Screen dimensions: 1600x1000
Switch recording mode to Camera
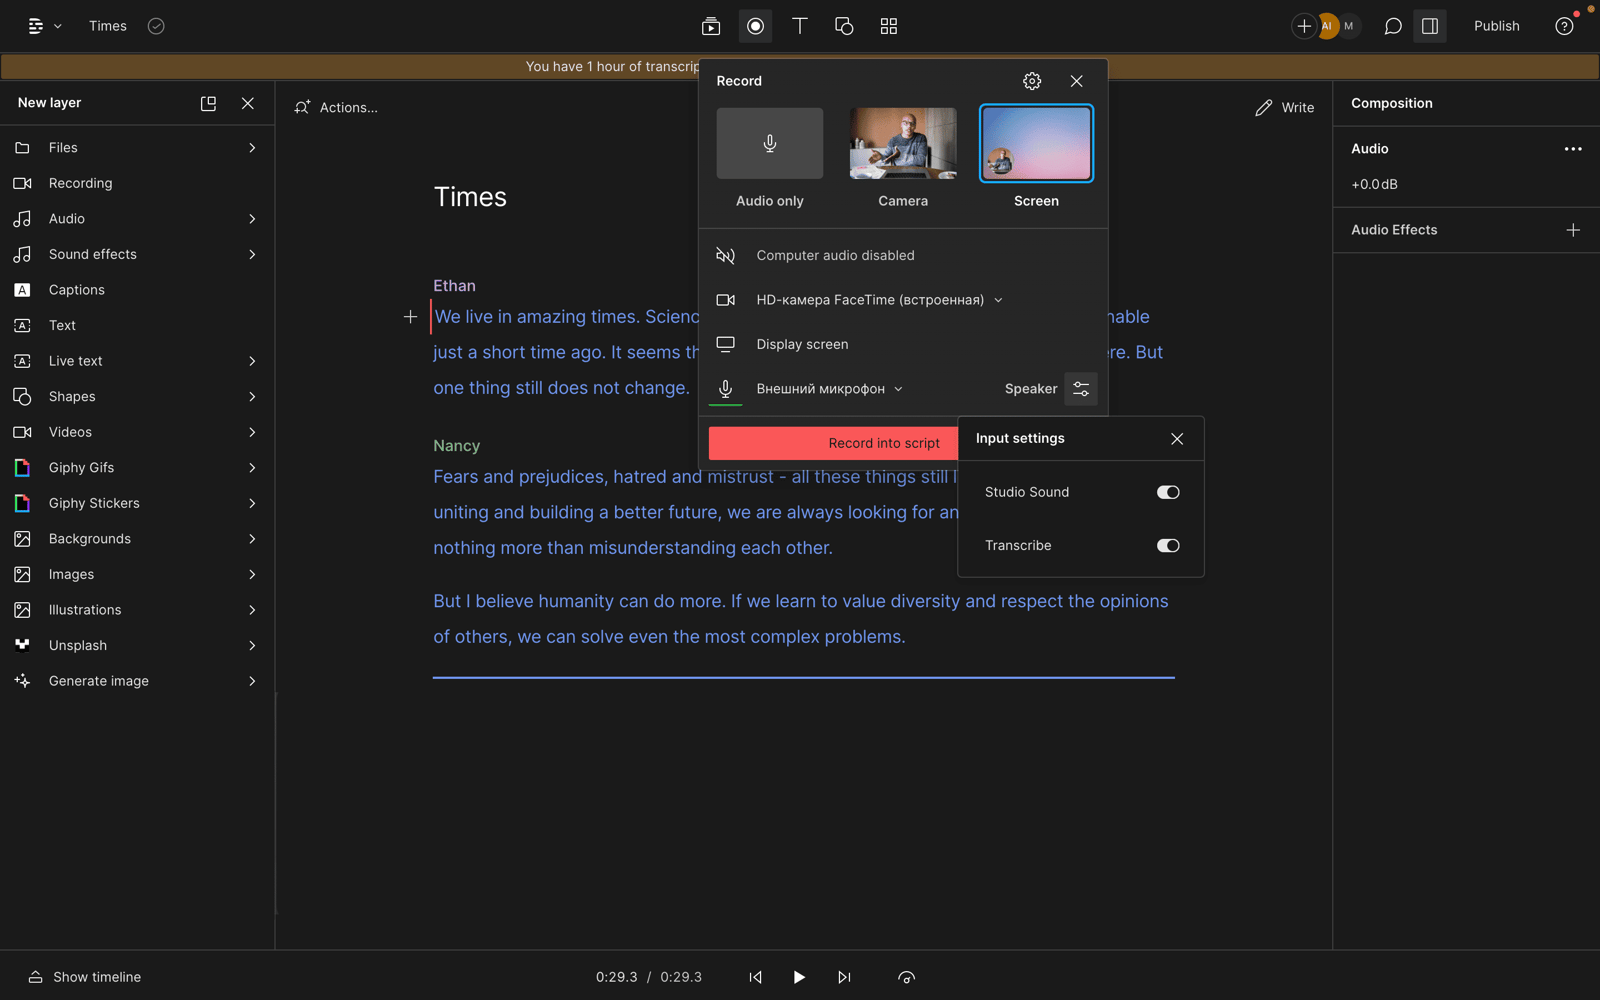[902, 143]
